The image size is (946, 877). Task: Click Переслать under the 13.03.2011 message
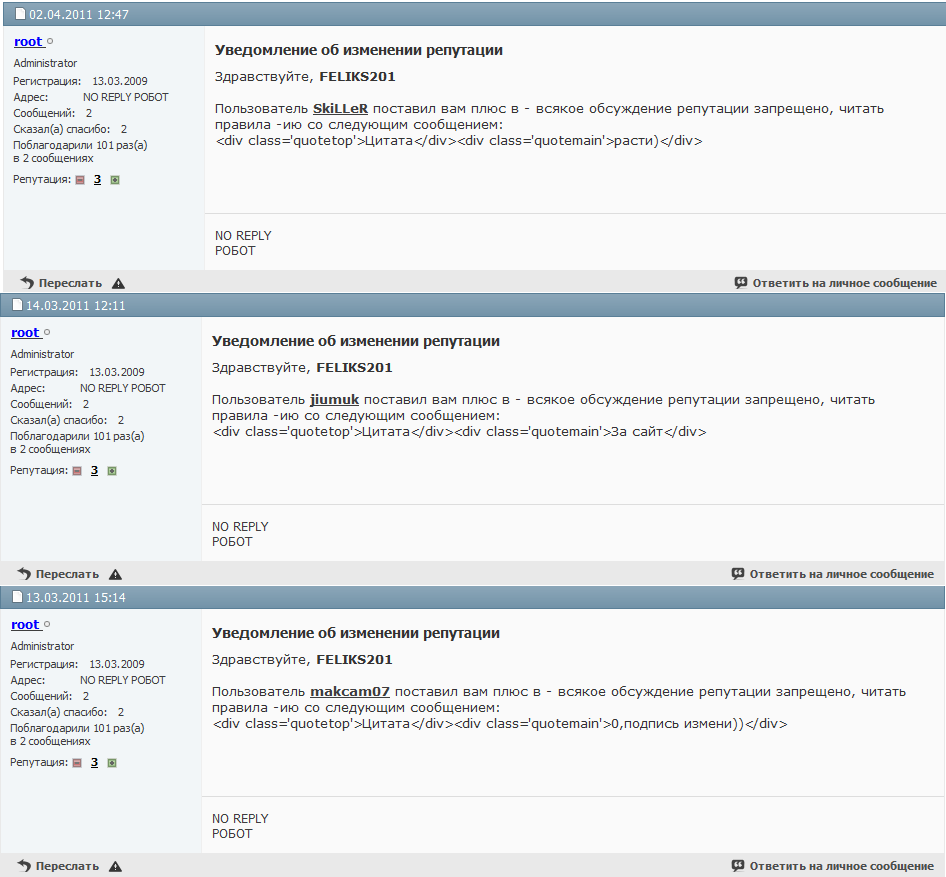[x=67, y=866]
